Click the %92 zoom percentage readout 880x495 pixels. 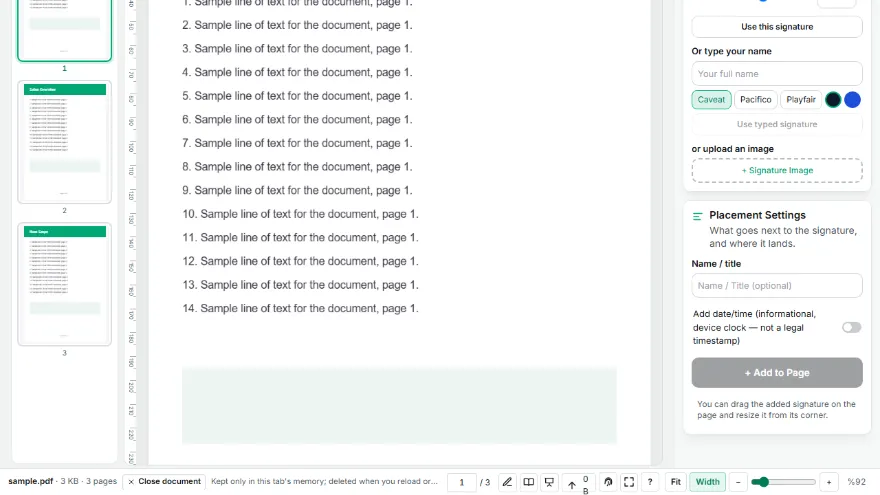(856, 482)
